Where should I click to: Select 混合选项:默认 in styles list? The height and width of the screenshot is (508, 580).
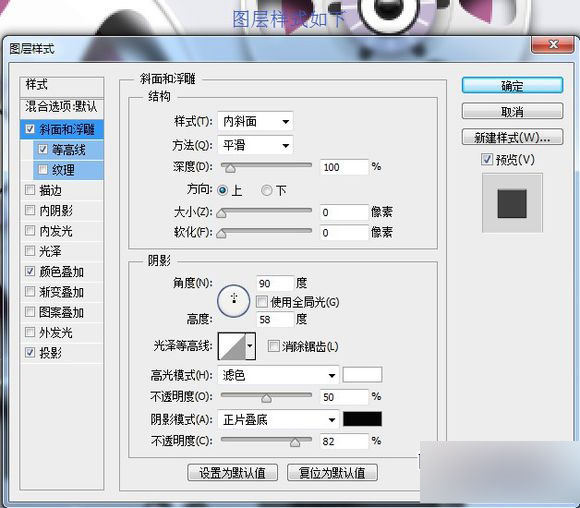pos(61,107)
